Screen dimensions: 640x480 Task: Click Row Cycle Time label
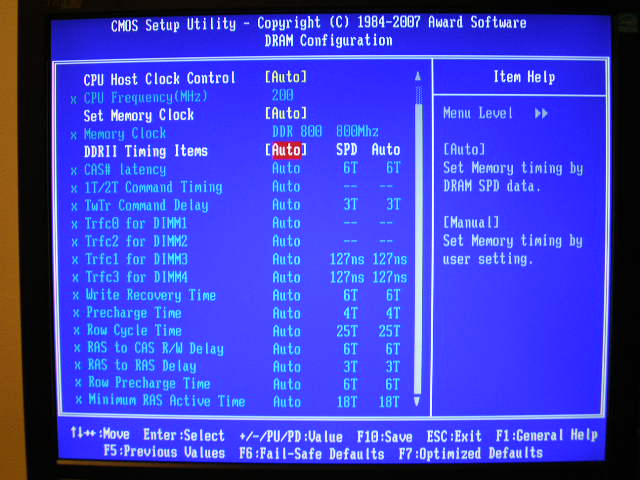134,330
